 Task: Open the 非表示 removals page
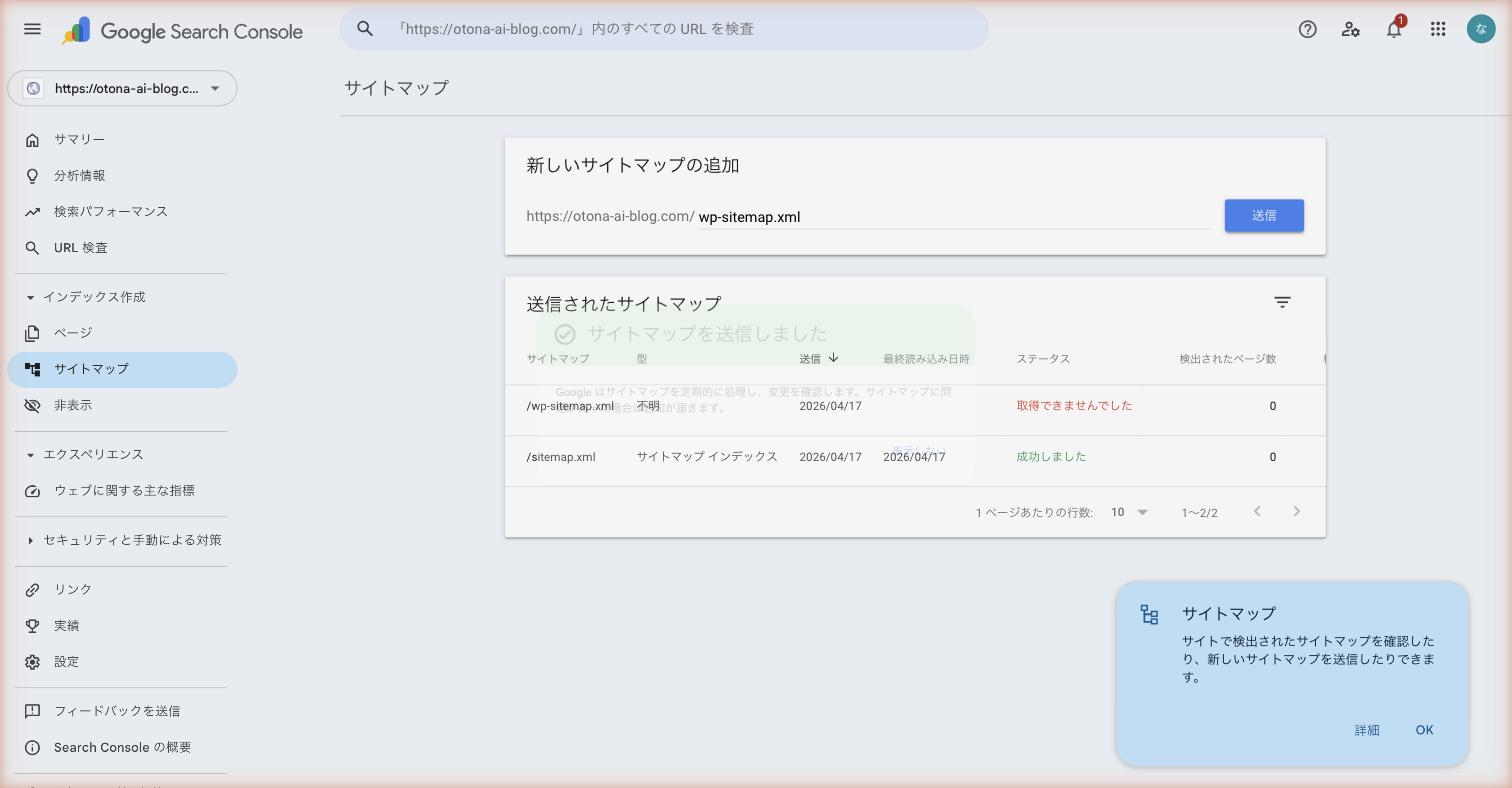(x=122, y=405)
